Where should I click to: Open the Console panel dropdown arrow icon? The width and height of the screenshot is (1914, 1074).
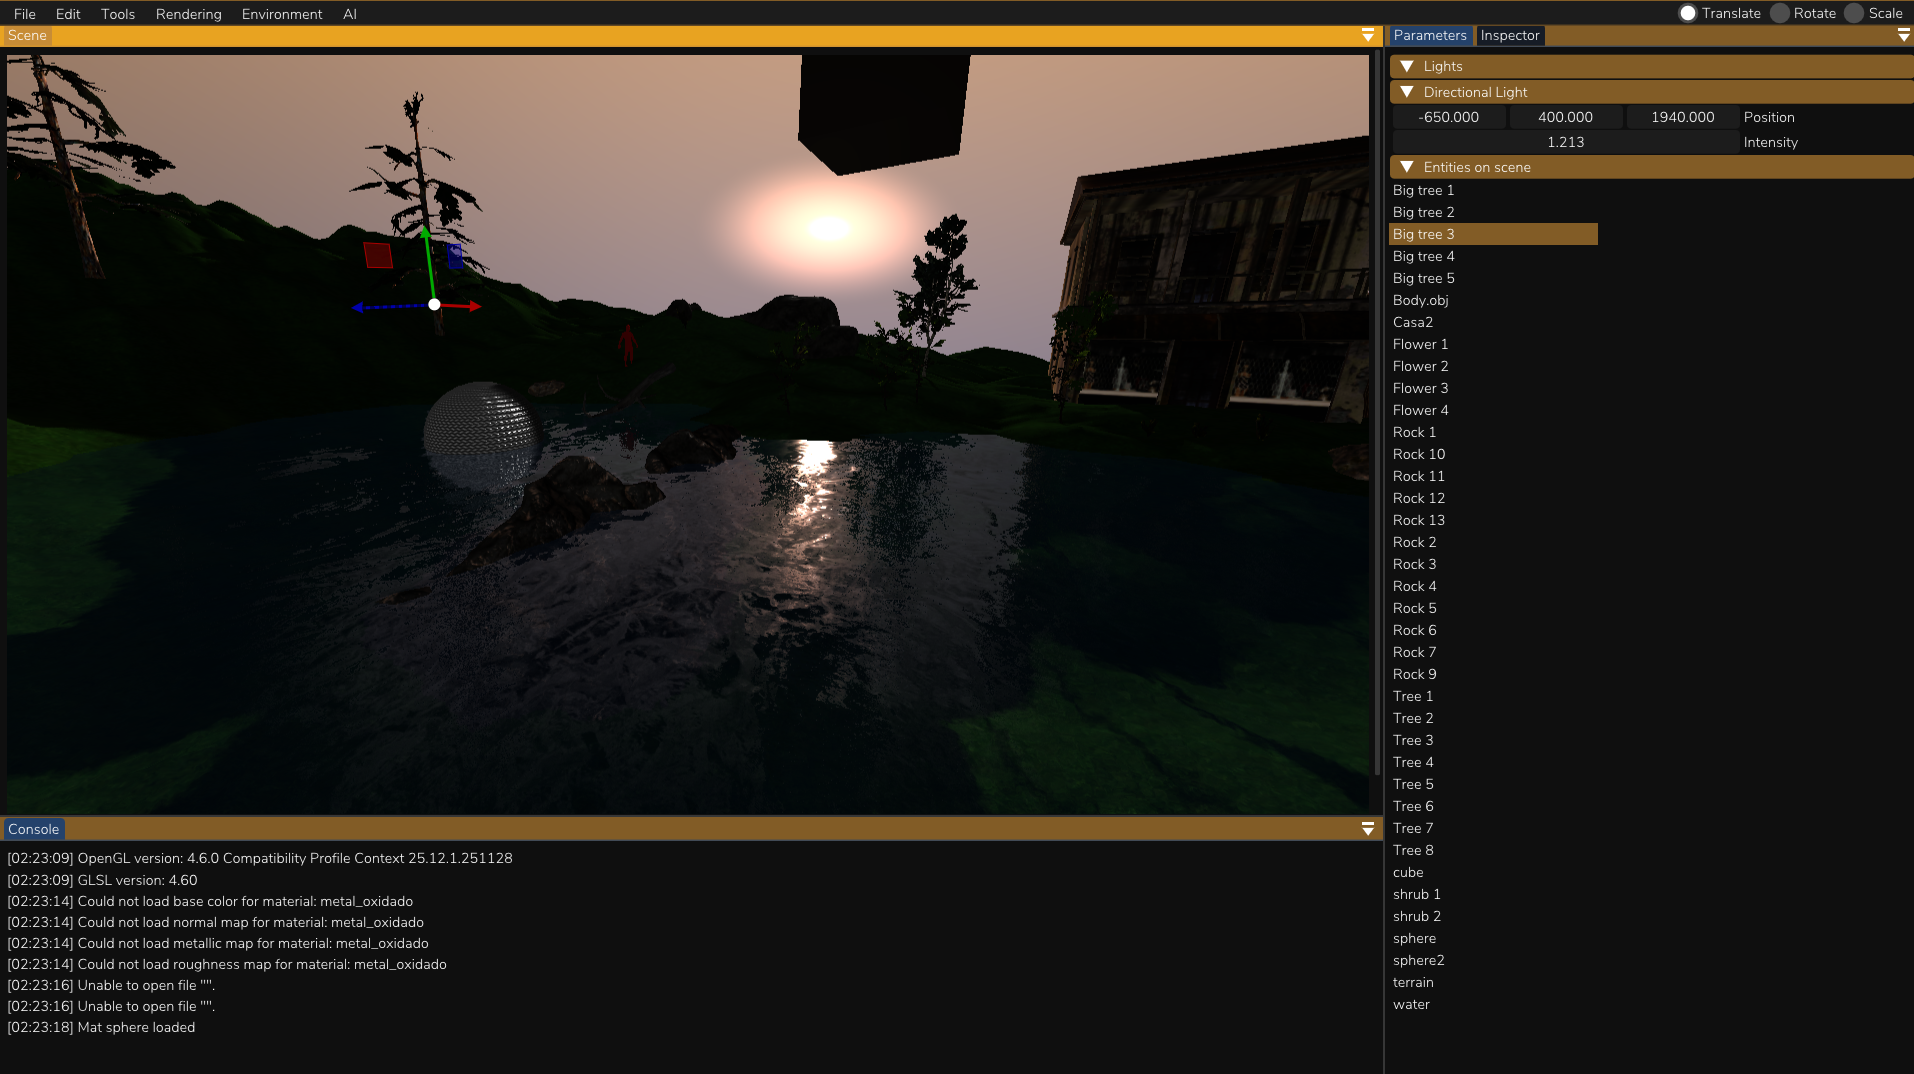click(1367, 829)
